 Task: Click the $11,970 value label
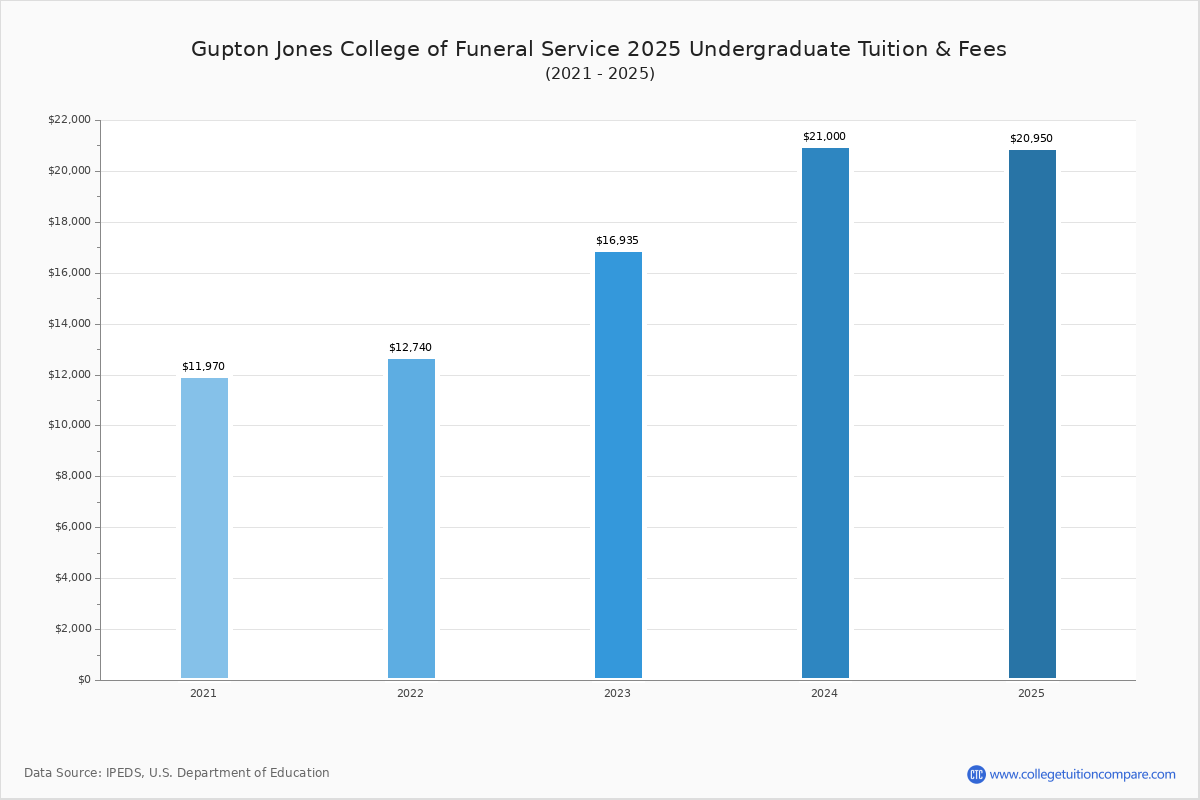[x=203, y=366]
